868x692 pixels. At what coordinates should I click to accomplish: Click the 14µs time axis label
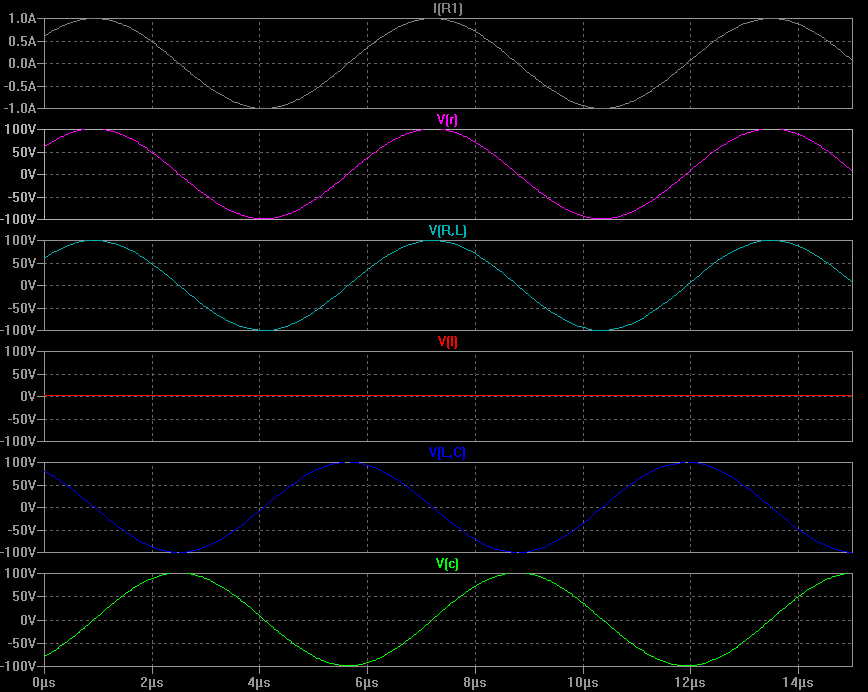pos(798,682)
